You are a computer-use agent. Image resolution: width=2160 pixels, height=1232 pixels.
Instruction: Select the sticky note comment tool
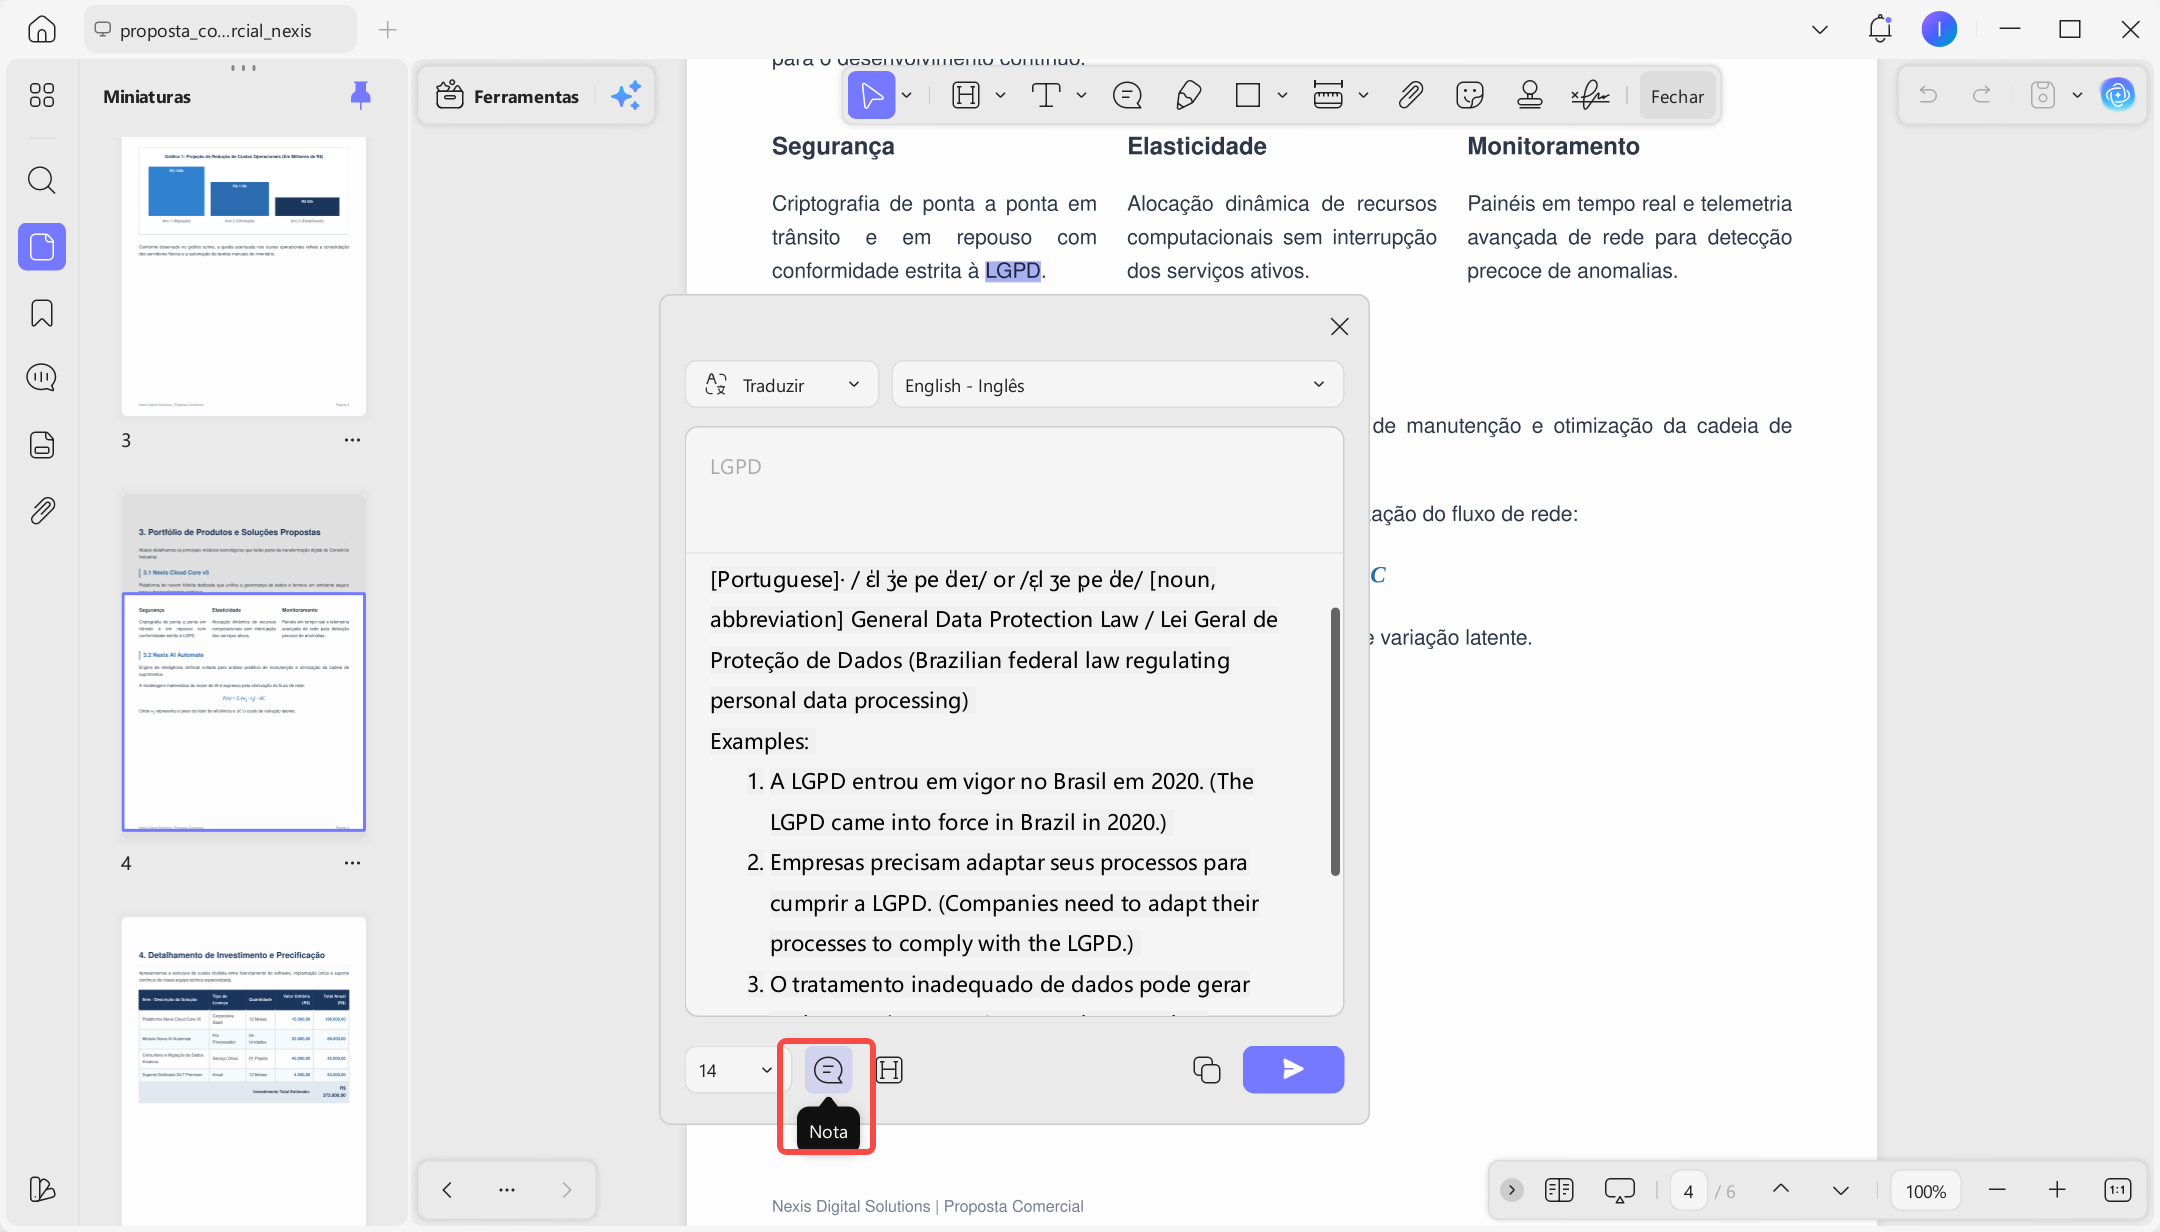(1127, 96)
